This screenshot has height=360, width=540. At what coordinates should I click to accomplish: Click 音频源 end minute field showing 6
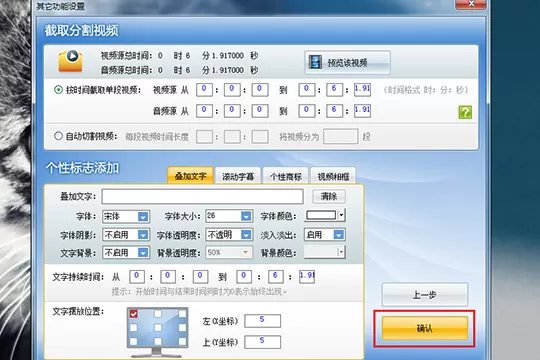tap(334, 111)
